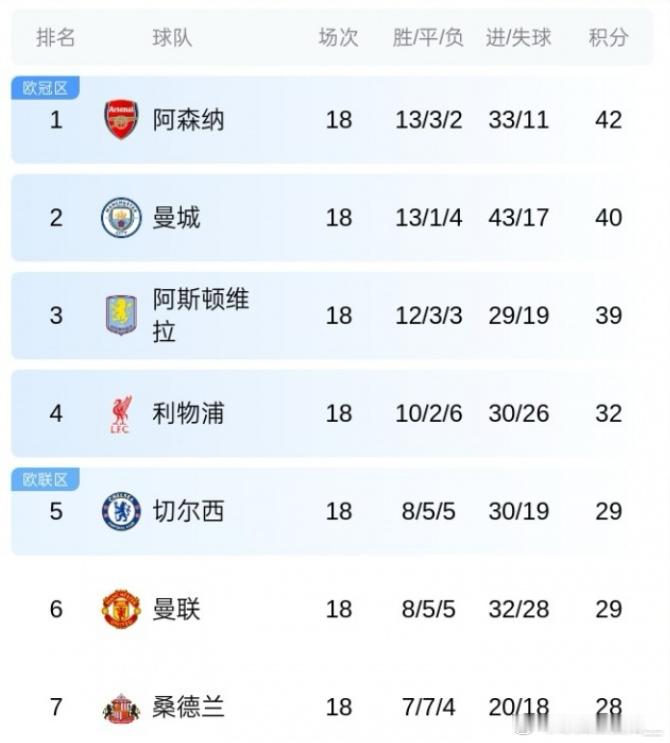Screen dimensions: 670x743
Task: Click the 场次 column header
Action: [x=338, y=37]
